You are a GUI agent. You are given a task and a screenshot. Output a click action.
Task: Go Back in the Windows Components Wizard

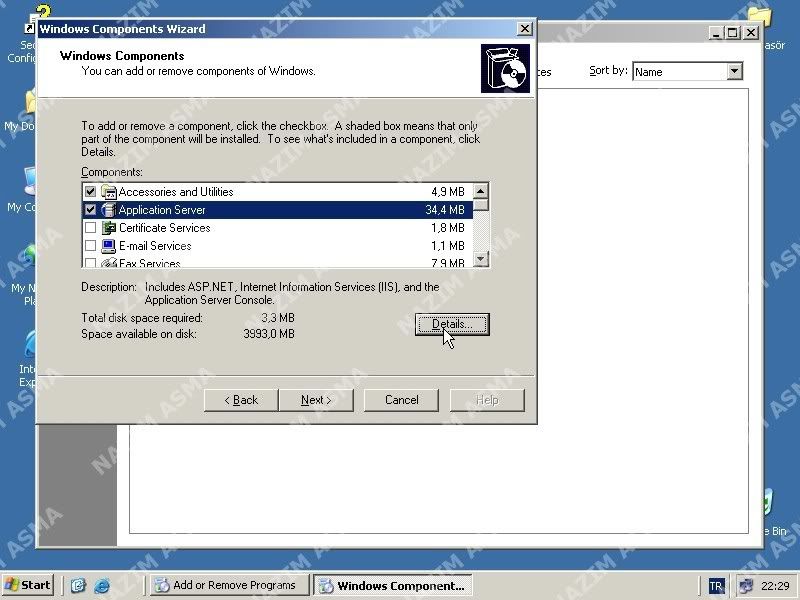pyautogui.click(x=241, y=400)
